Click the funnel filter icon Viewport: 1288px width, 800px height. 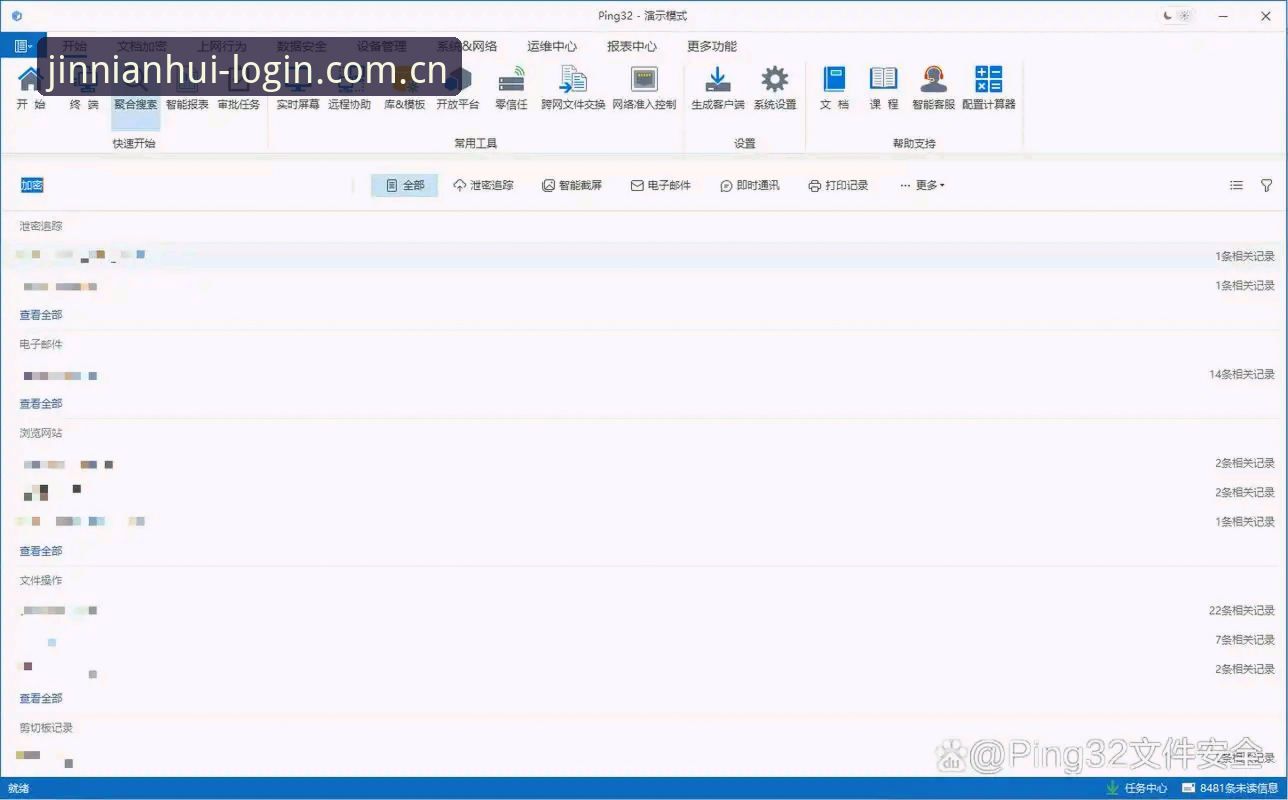pyautogui.click(x=1266, y=185)
